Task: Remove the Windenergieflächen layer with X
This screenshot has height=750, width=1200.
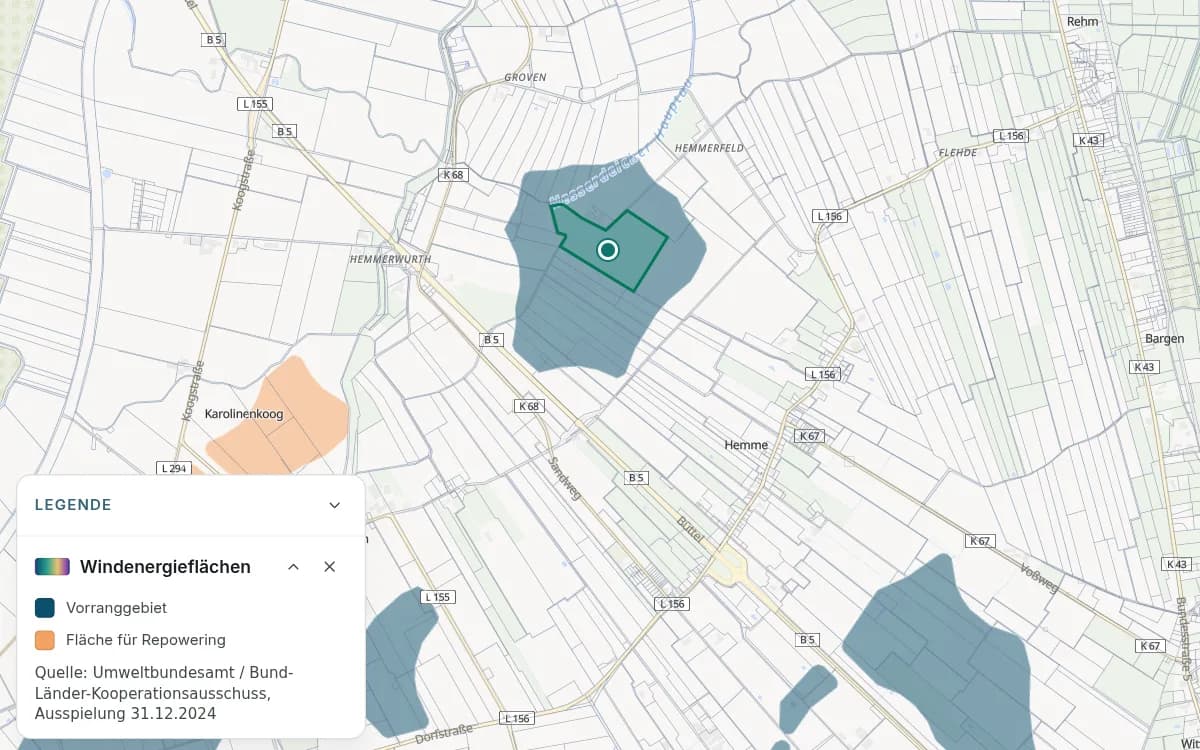Action: tap(330, 567)
